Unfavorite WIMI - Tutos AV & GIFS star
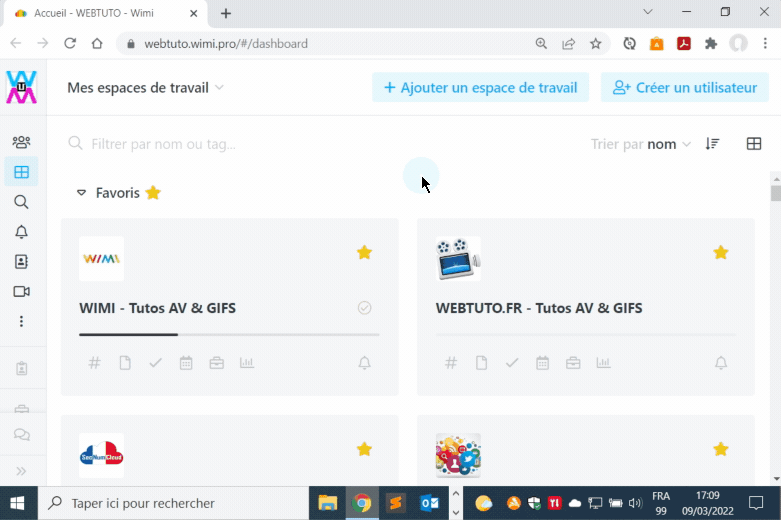This screenshot has height=520, width=781. 365,253
